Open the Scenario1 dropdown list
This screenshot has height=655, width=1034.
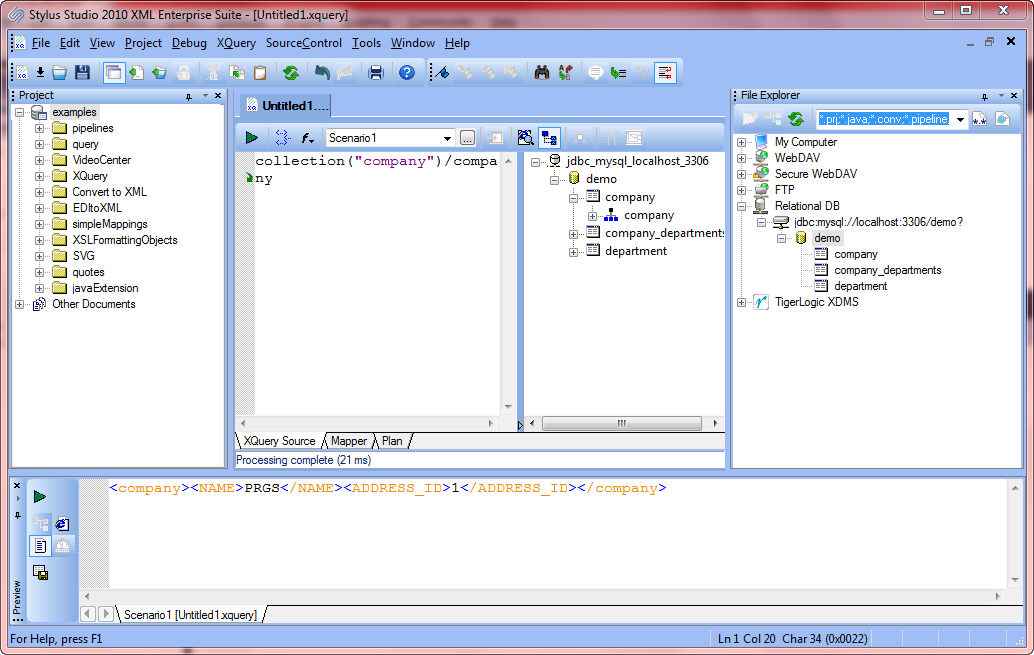[447, 138]
